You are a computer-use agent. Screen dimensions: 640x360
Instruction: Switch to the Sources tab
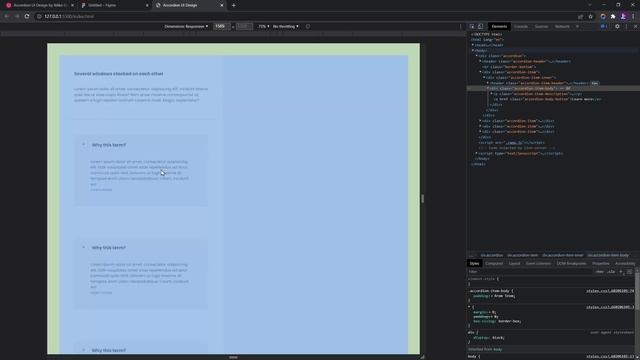541,26
